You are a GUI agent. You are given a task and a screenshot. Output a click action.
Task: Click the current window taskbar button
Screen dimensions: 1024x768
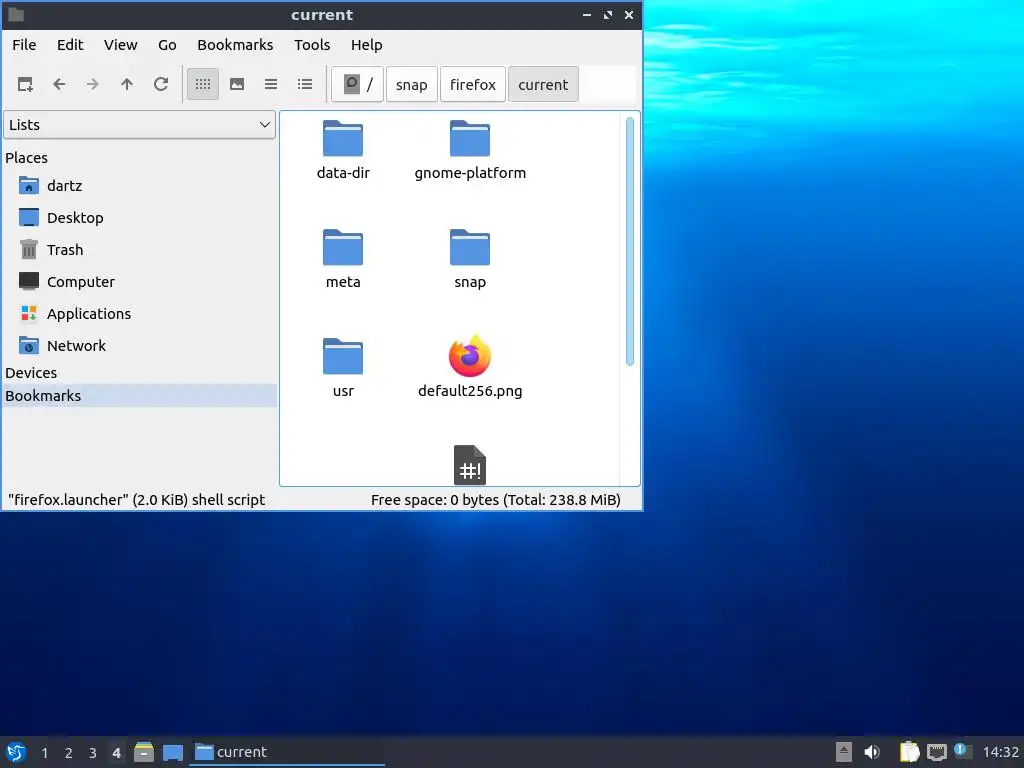(x=287, y=752)
